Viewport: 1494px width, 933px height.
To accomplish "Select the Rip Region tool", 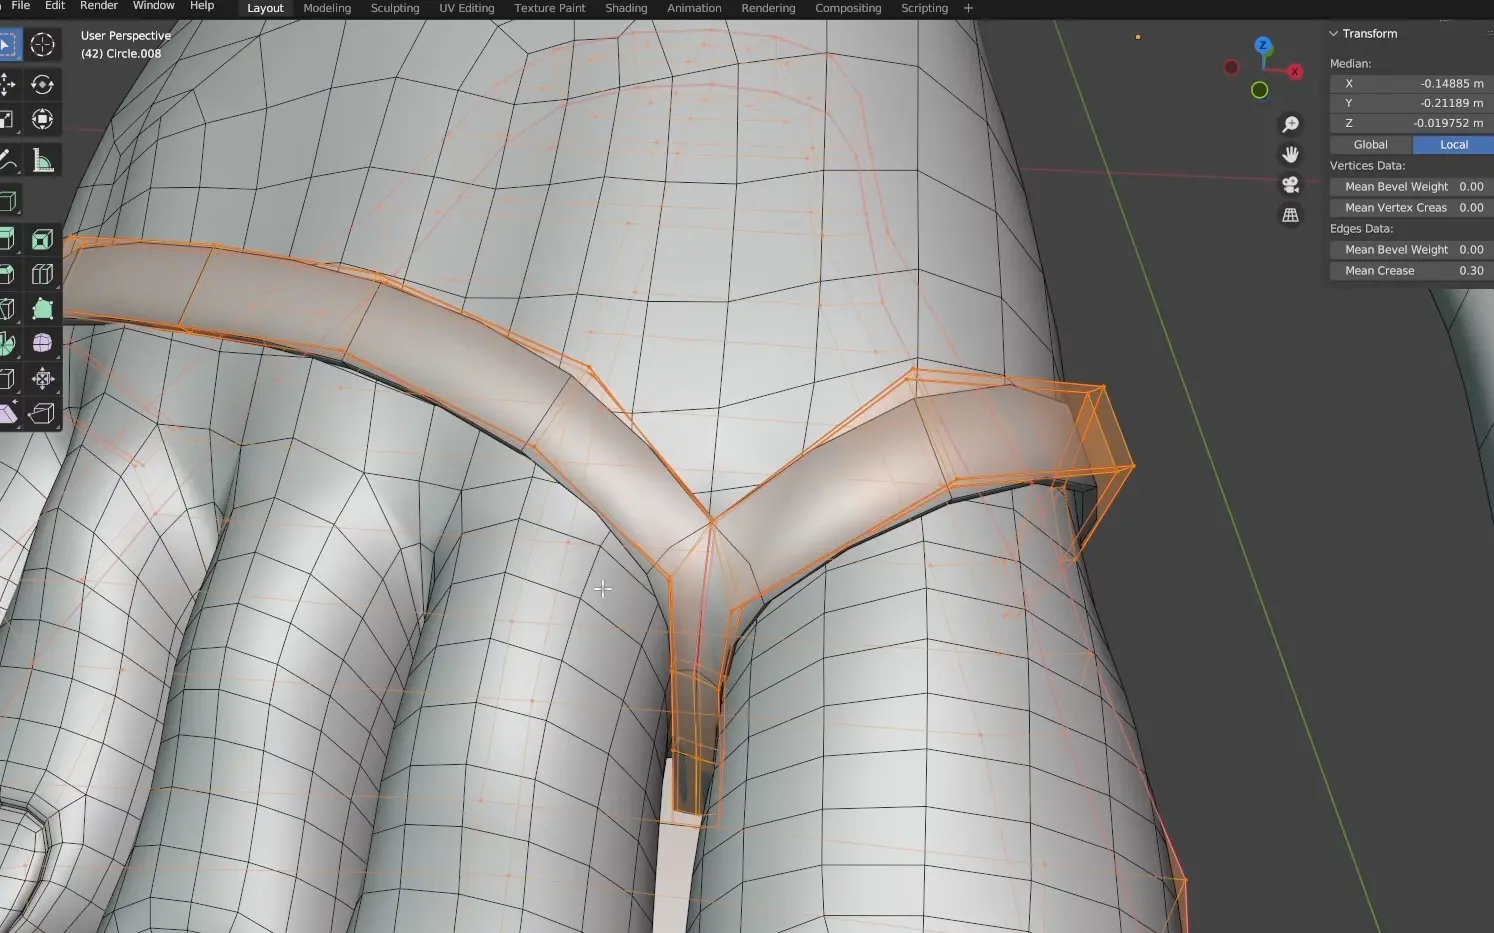I will (42, 413).
